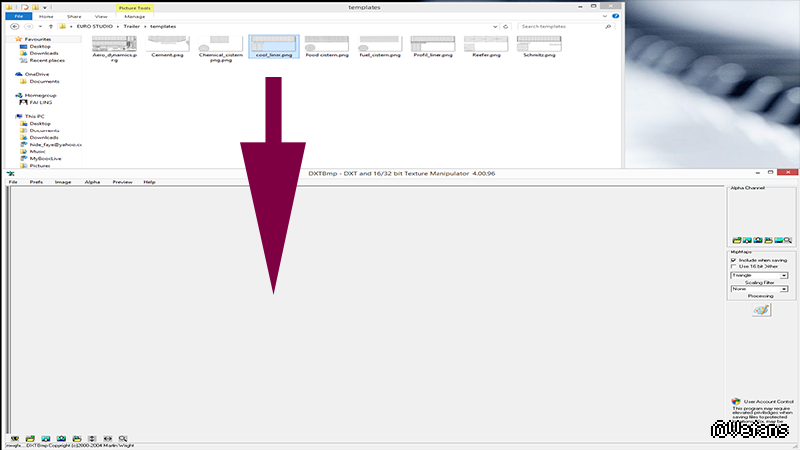Switch to the Home tab in Explorer
This screenshot has width=800, height=450.
[46, 16]
